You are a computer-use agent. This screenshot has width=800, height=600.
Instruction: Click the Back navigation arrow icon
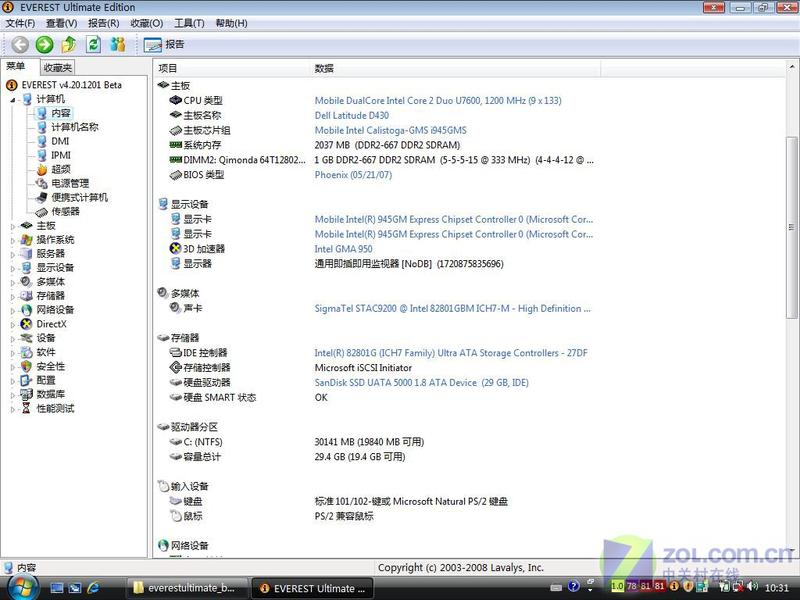click(x=20, y=44)
